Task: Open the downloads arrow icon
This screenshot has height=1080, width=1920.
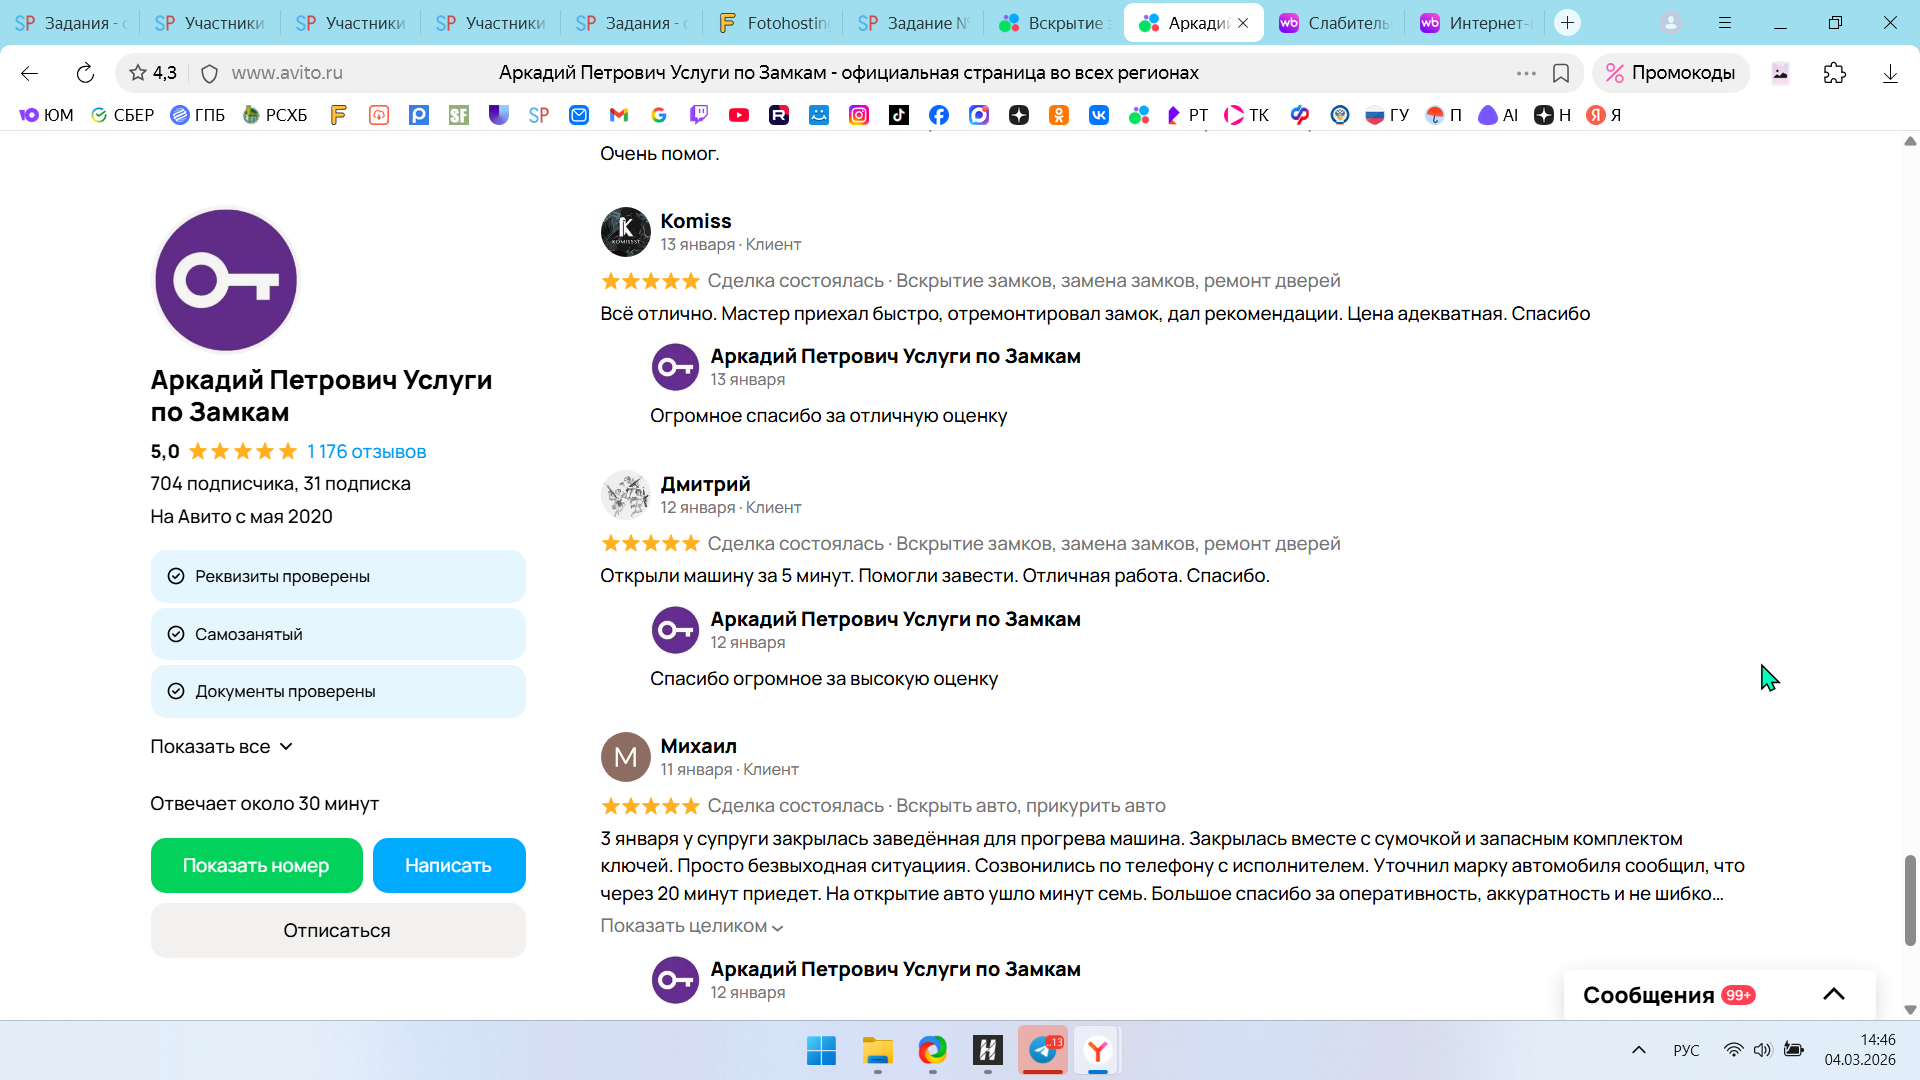Action: coord(1890,73)
